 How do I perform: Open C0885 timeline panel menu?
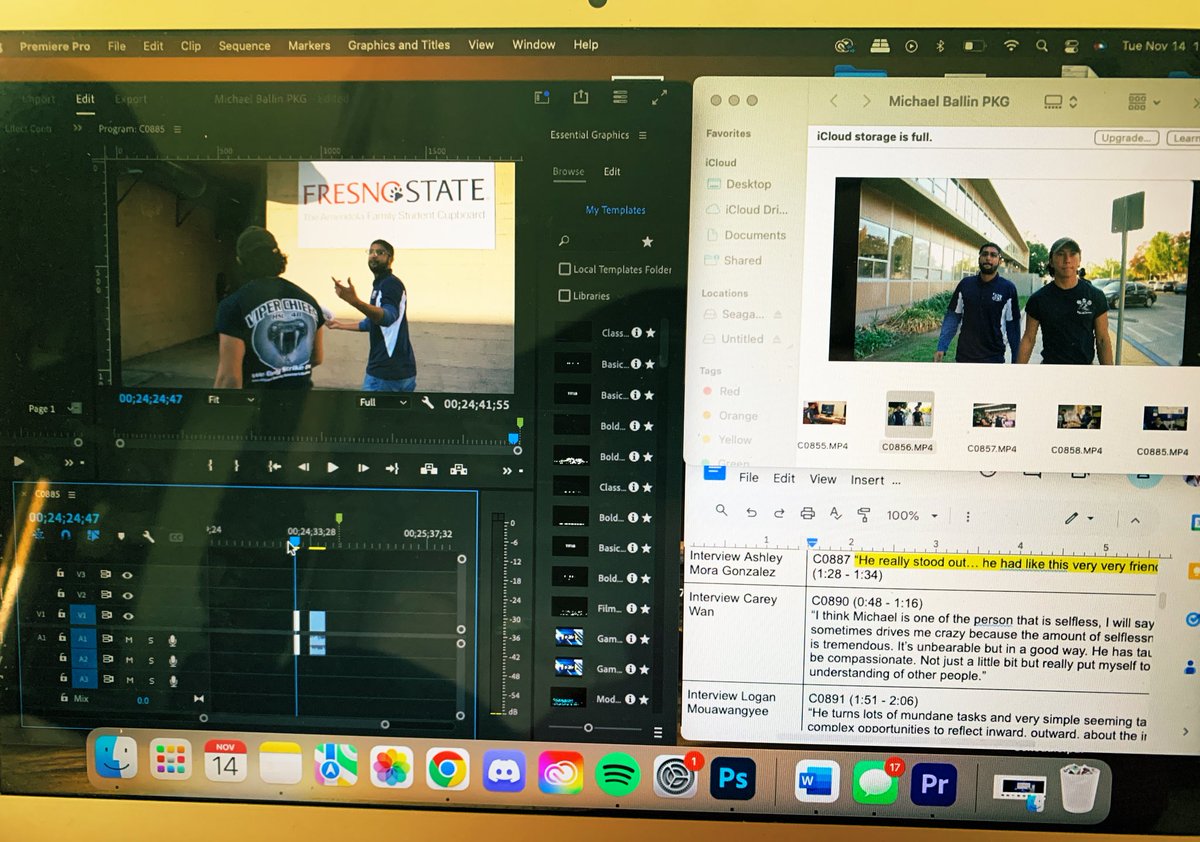(x=71, y=493)
